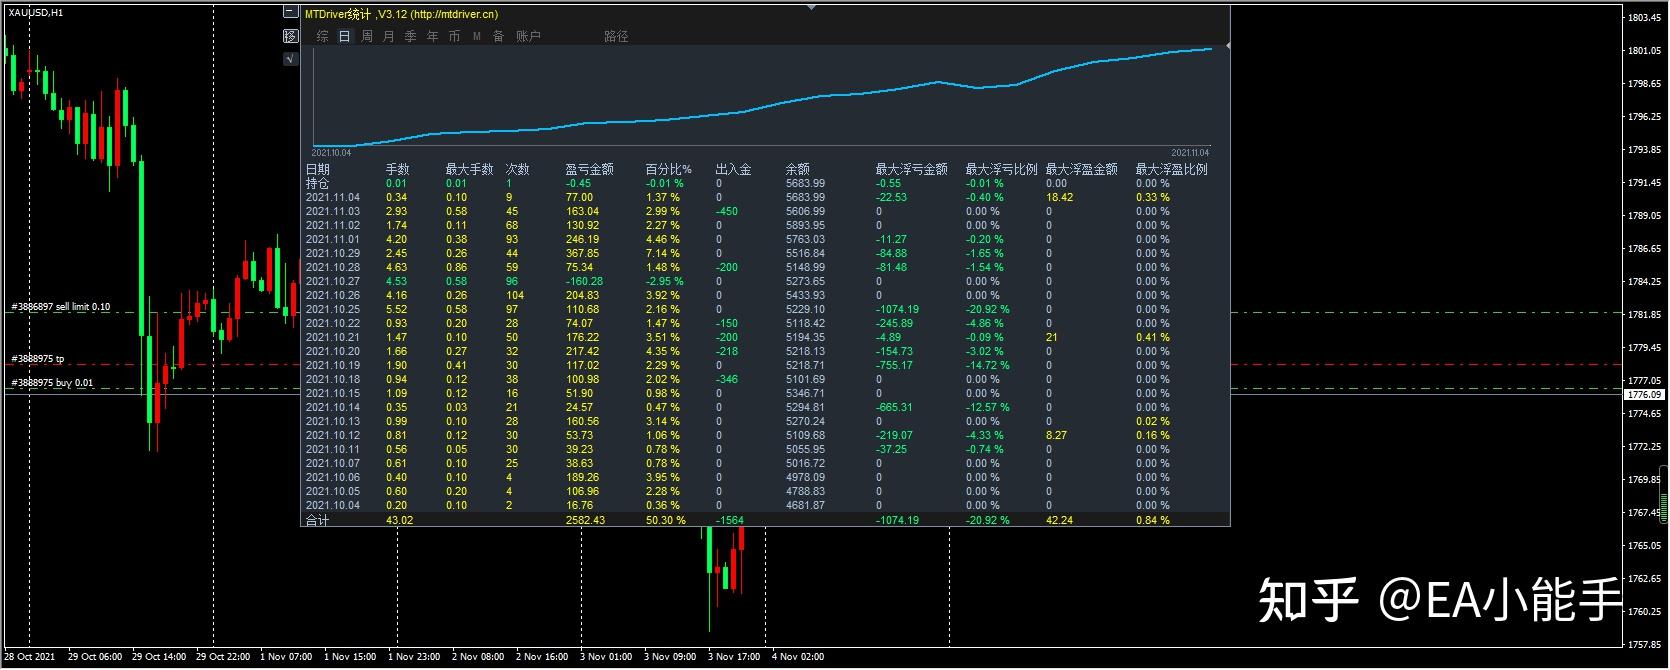
Task: Click the 手数 column header
Action: [x=397, y=169]
